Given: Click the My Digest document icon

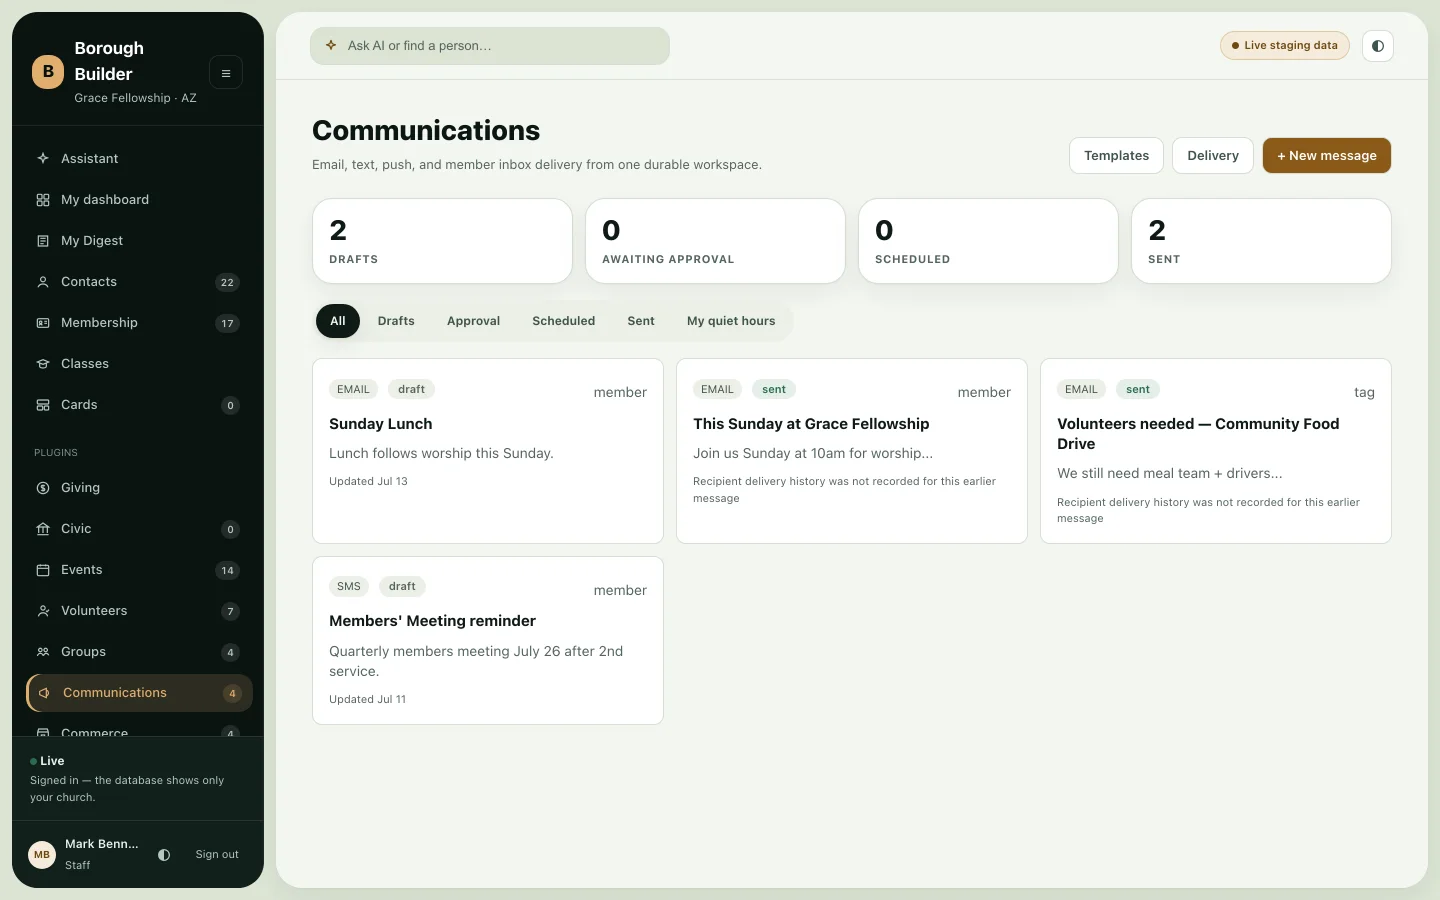Looking at the screenshot, I should (43, 241).
